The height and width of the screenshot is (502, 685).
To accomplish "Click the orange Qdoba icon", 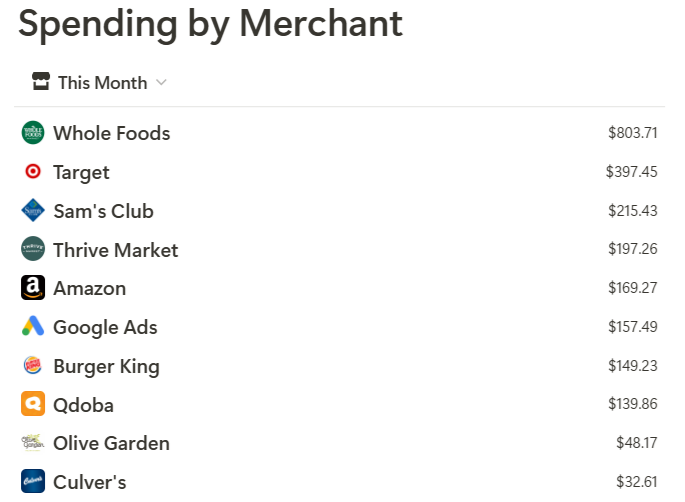I will [33, 404].
